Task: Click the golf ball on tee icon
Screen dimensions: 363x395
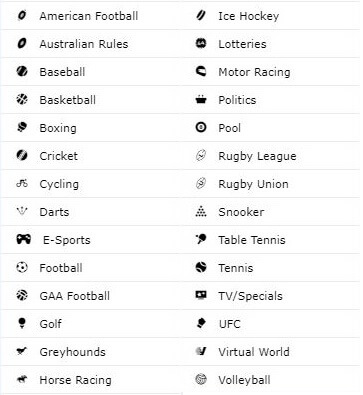Action: pyautogui.click(x=22, y=323)
